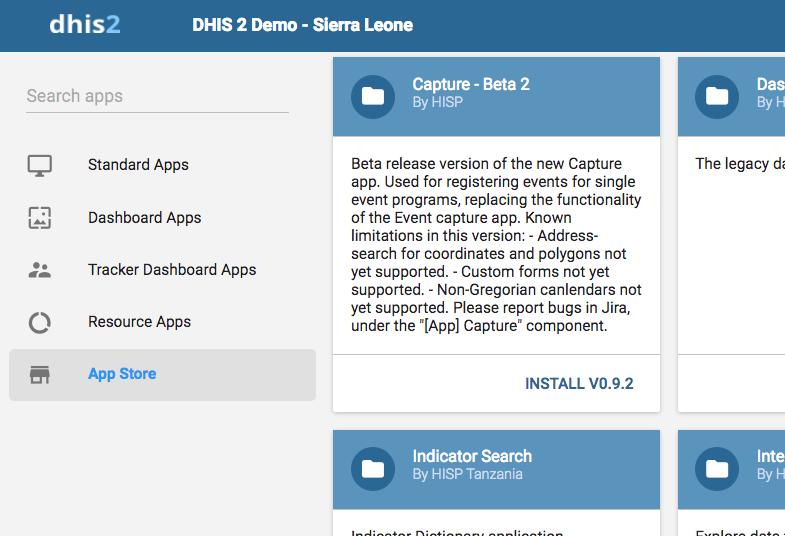Click the Capture - Beta 2 folder icon
Viewport: 785px width, 536px height.
click(372, 96)
